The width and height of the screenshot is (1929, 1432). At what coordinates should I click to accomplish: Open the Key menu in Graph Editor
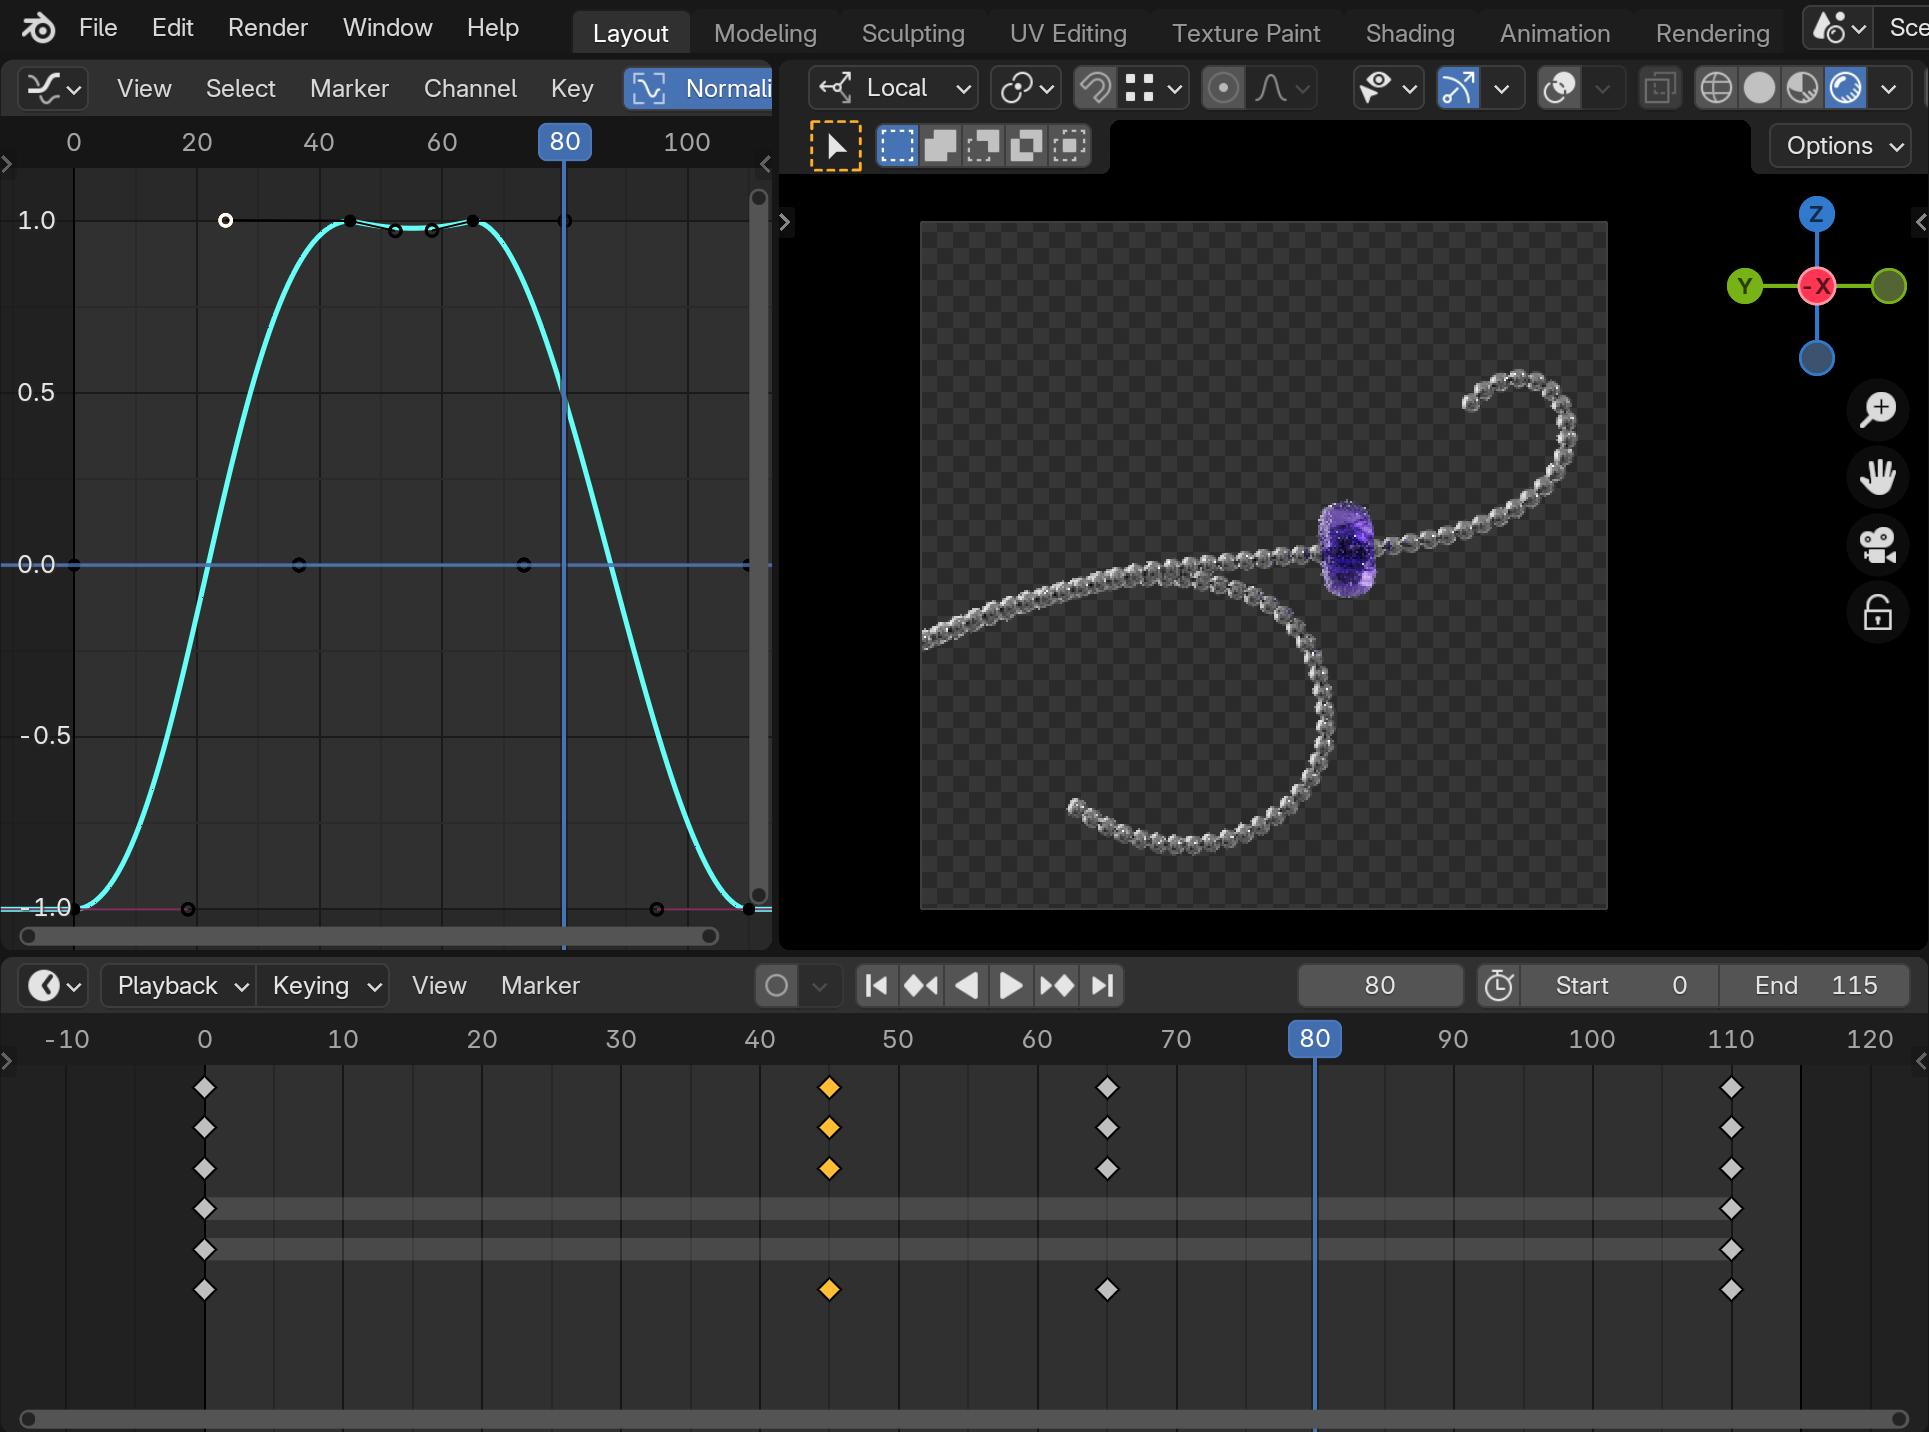click(572, 89)
